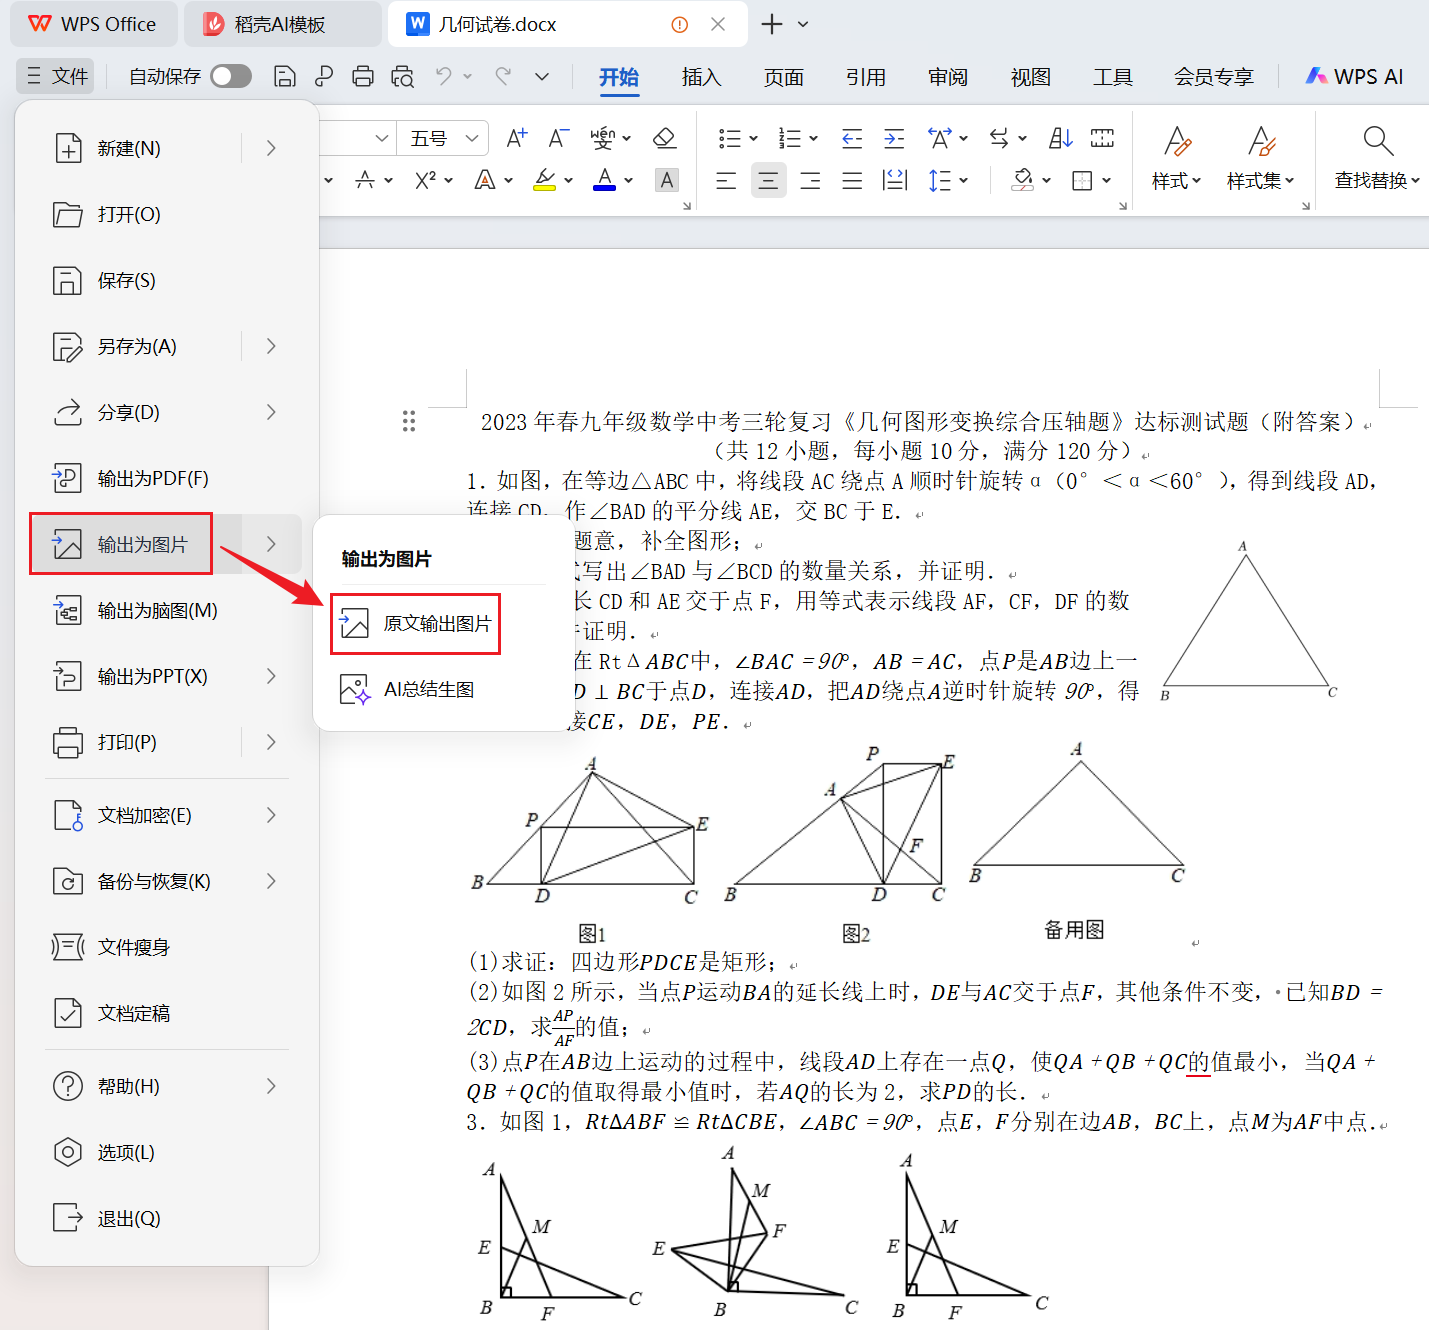
Task: Open the line spacing dropdown
Action: (x=944, y=180)
